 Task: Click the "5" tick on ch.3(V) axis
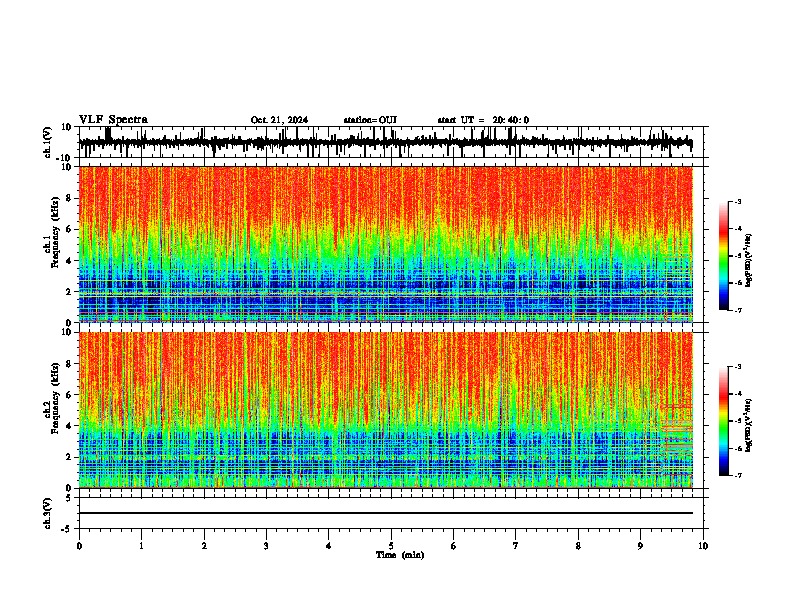click(x=70, y=498)
